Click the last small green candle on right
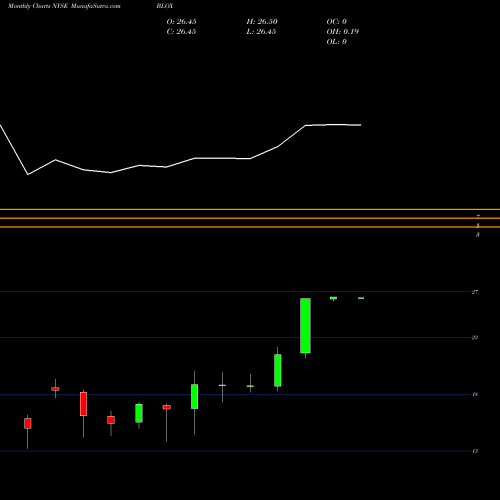 tap(361, 298)
